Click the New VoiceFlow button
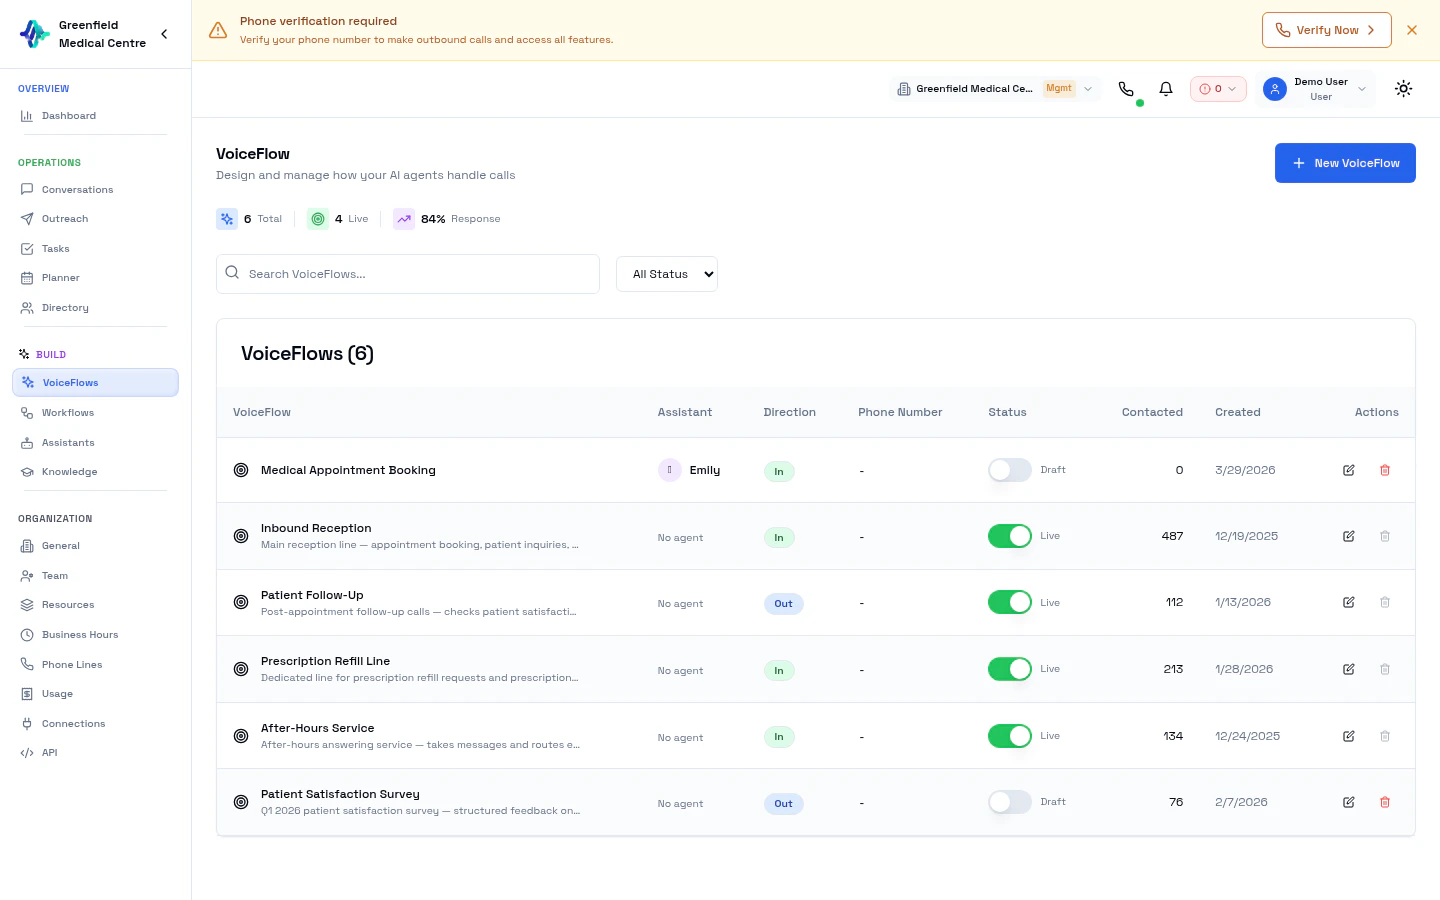Screen dimensions: 1440x900 click(1345, 163)
